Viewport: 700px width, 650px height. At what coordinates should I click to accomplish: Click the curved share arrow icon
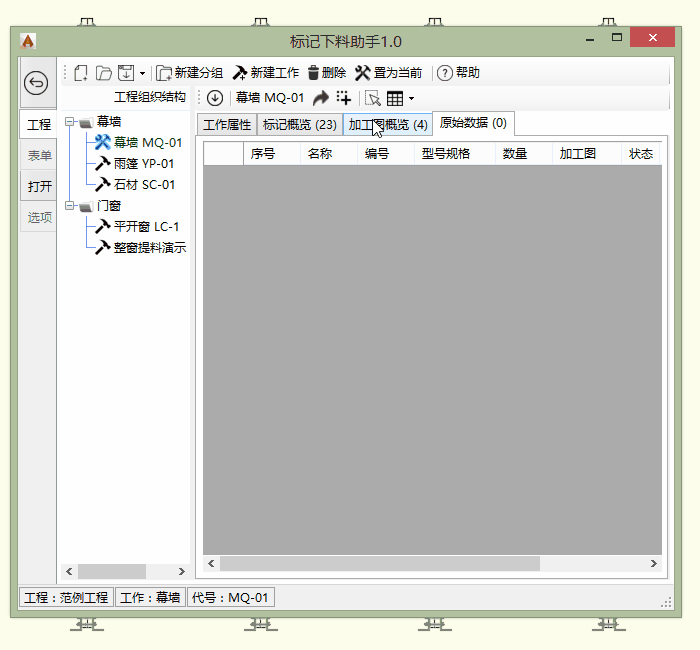(321, 98)
